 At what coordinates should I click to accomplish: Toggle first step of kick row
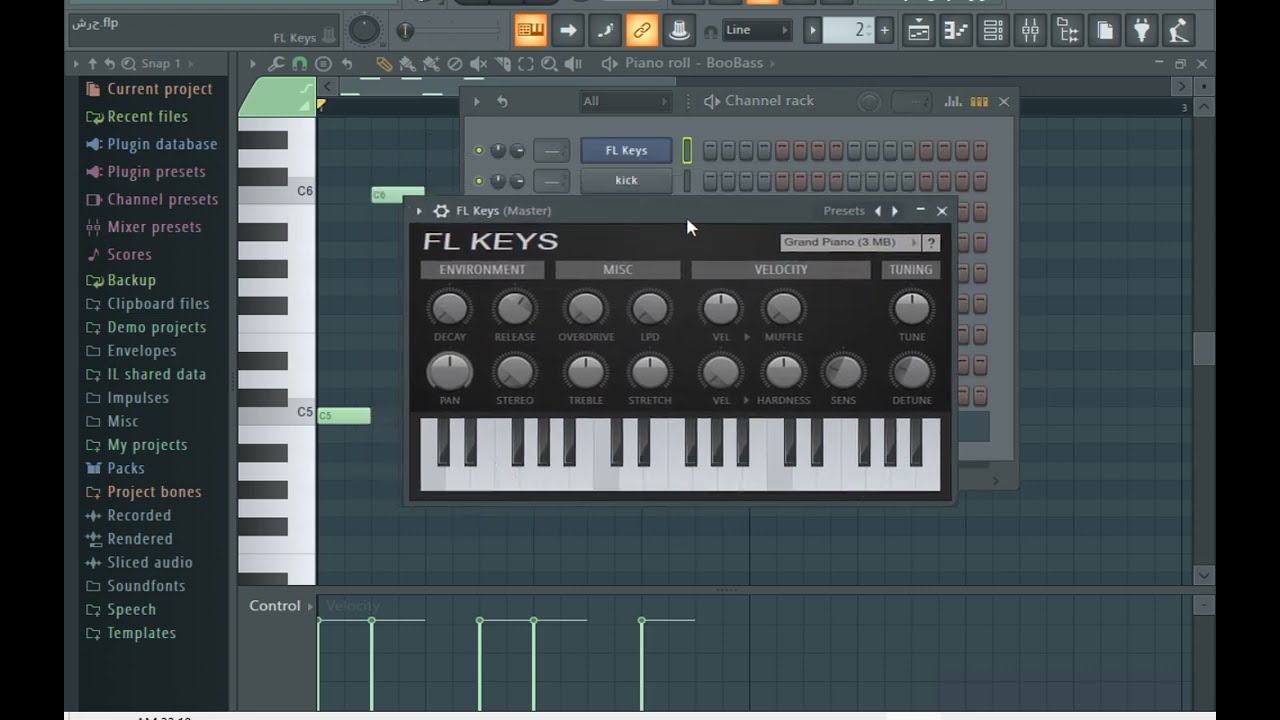click(710, 181)
